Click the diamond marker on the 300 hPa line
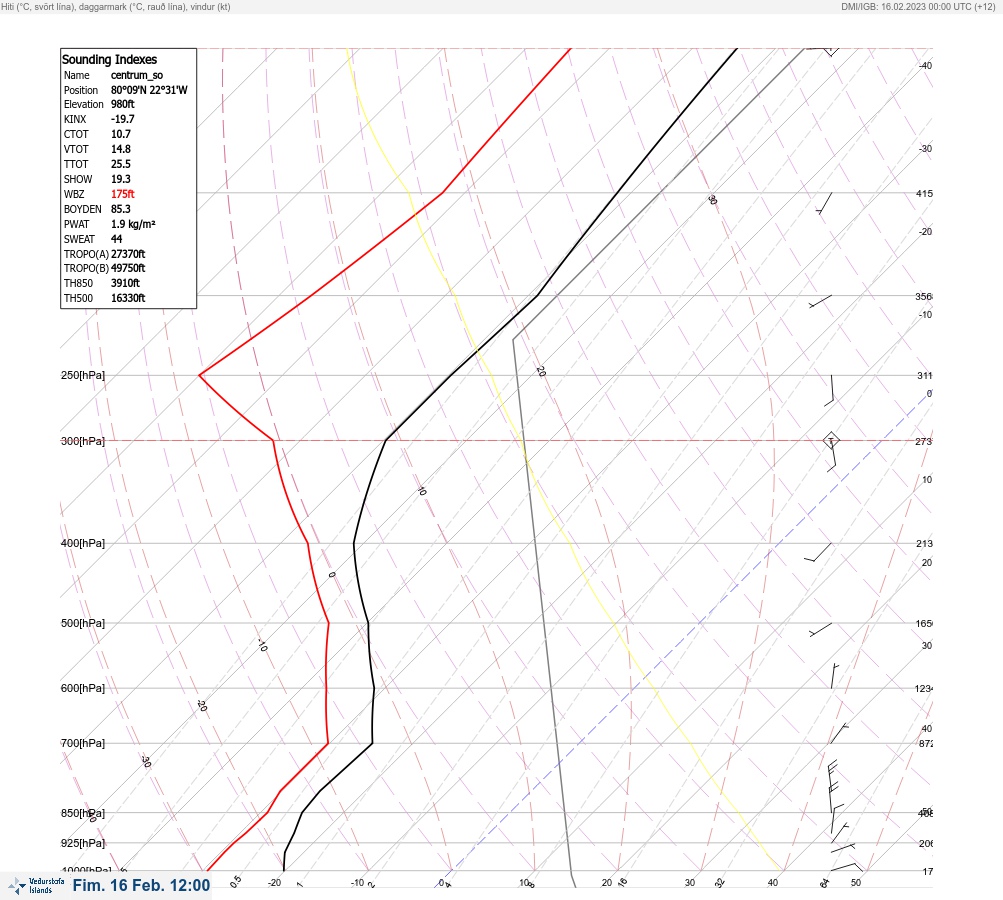This screenshot has height=900, width=1003. 830,440
